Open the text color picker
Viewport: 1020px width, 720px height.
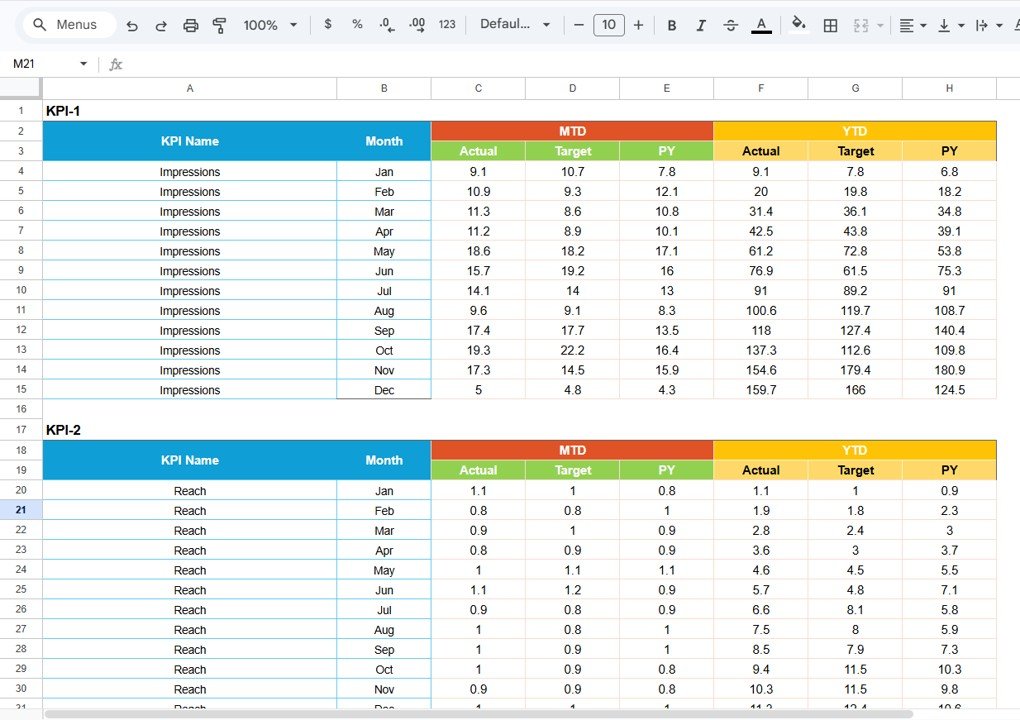[761, 24]
